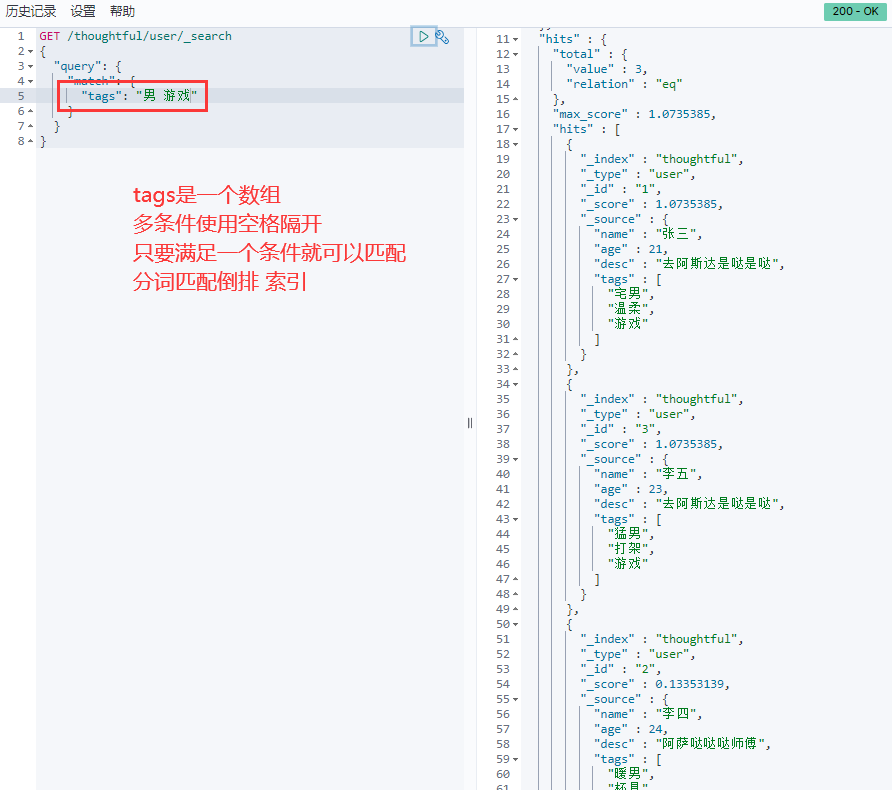Image resolution: width=892 pixels, height=790 pixels.
Task: Collapse tags array at line 59
Action: pyautogui.click(x=515, y=760)
